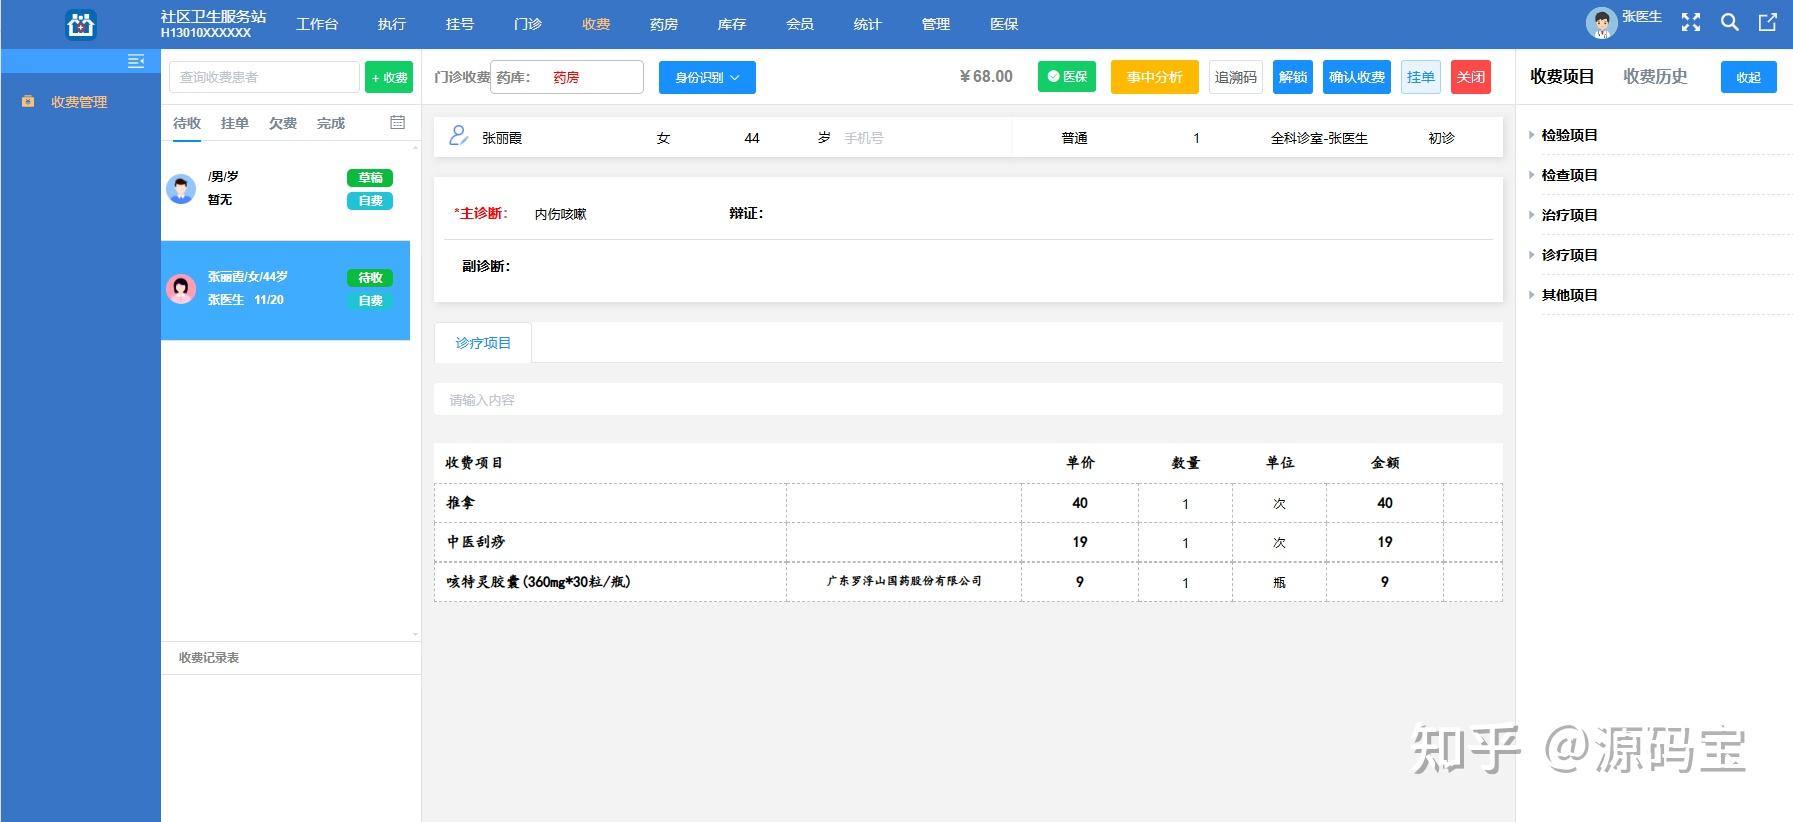Toggle fullscreen mode icon
The image size is (1793, 822).
(1691, 22)
